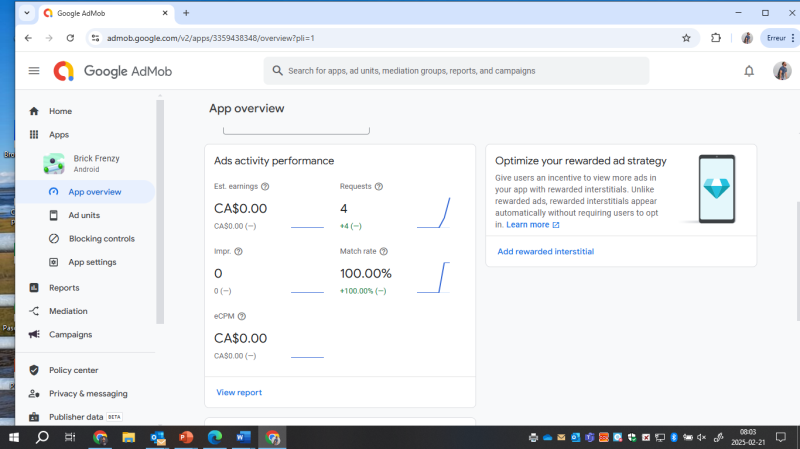Image resolution: width=800 pixels, height=449 pixels.
Task: Select the Google AdMob tab
Action: coord(106,13)
